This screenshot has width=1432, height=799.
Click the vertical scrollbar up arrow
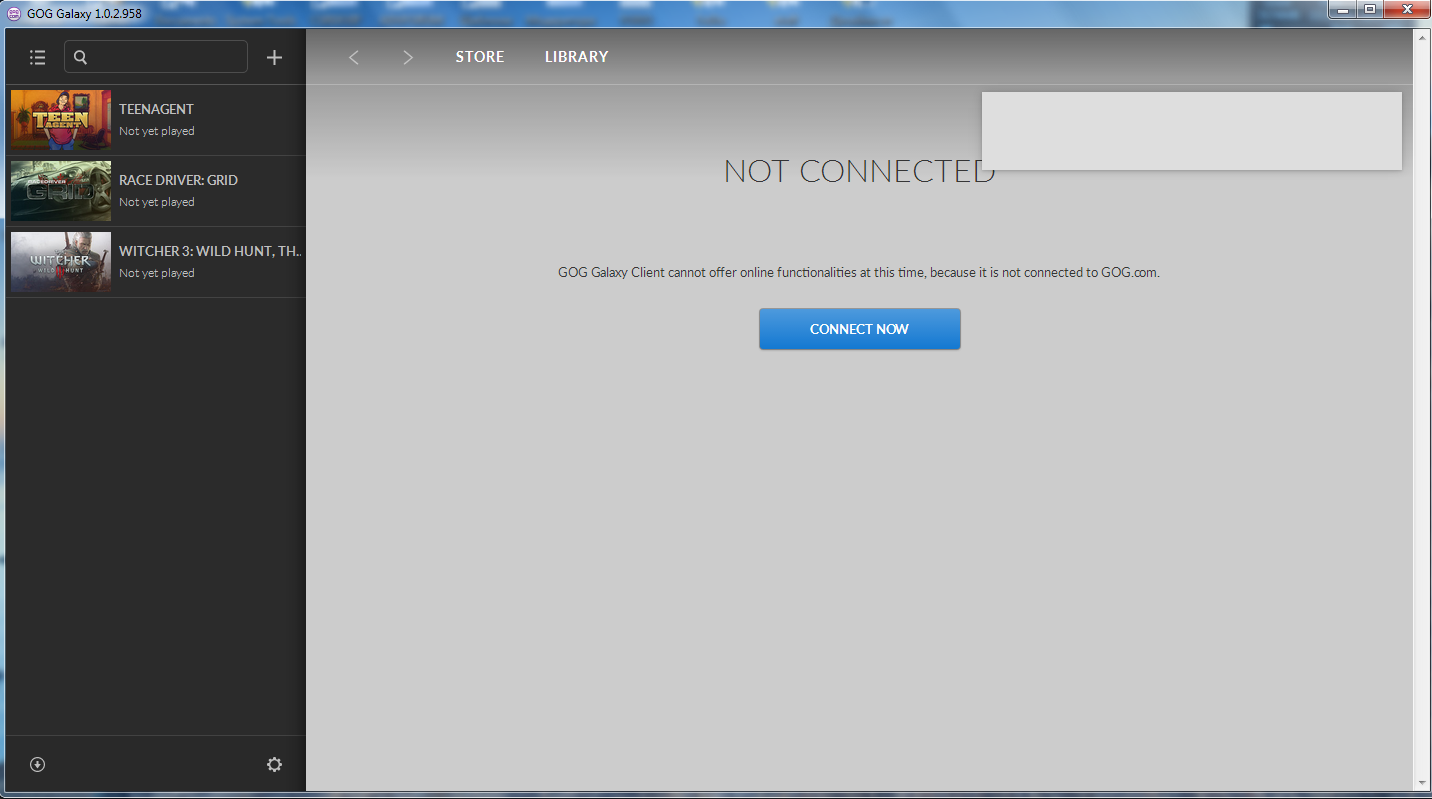click(1422, 36)
